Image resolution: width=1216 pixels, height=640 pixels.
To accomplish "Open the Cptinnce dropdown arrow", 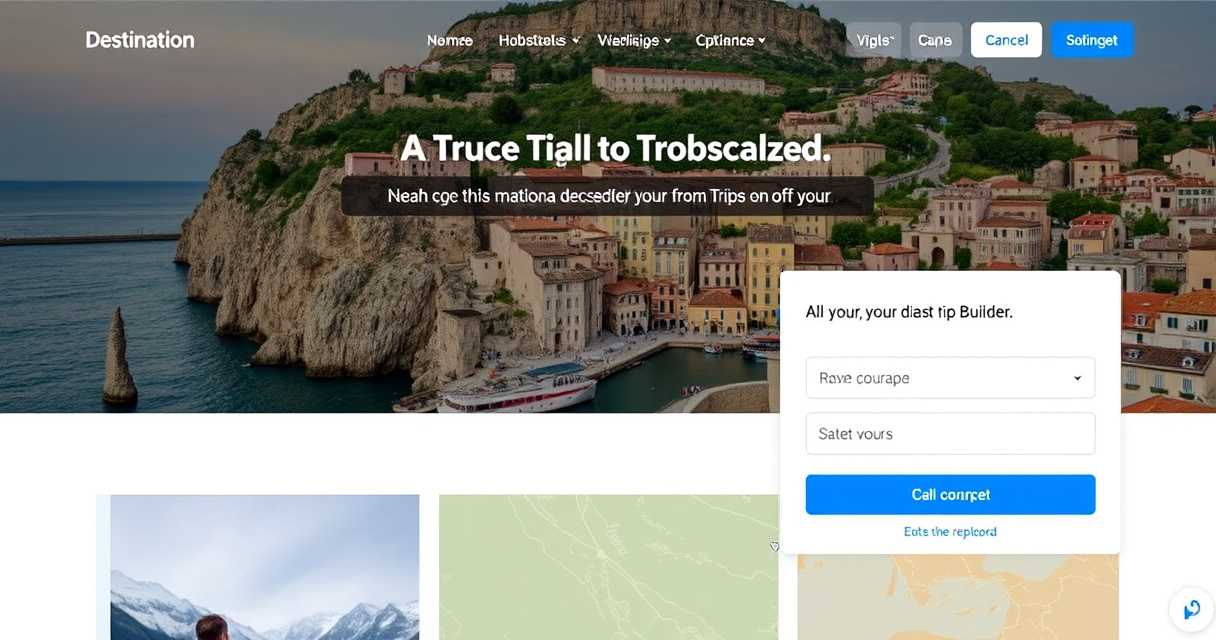I will pyautogui.click(x=762, y=41).
